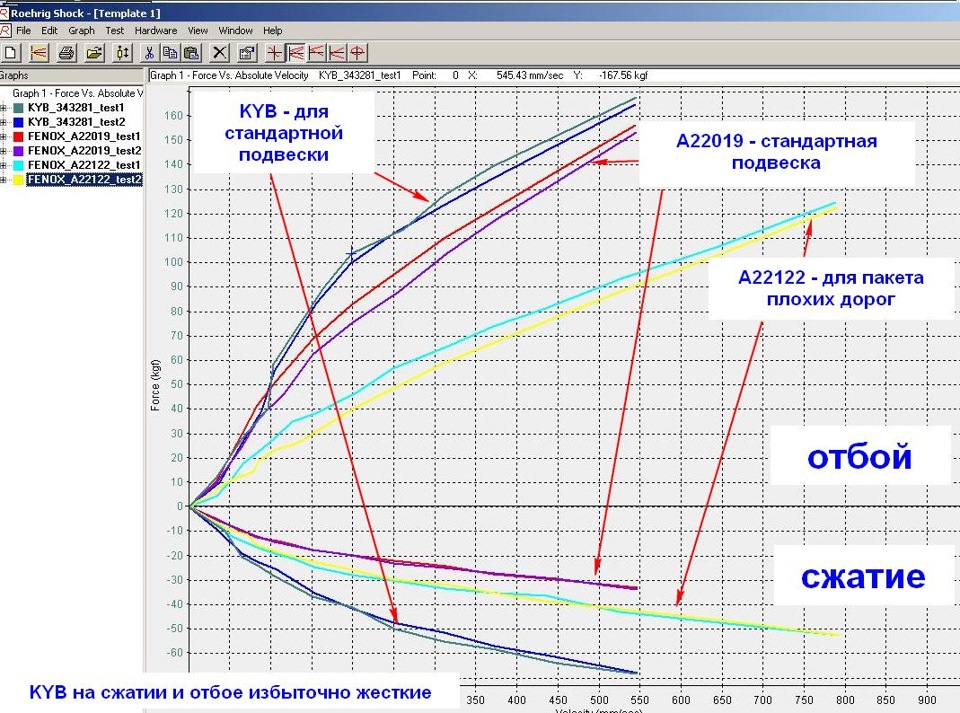The height and width of the screenshot is (713, 960).
Task: Click the purple swatch for FENOX_A22019_test2
Action: pyautogui.click(x=18, y=151)
